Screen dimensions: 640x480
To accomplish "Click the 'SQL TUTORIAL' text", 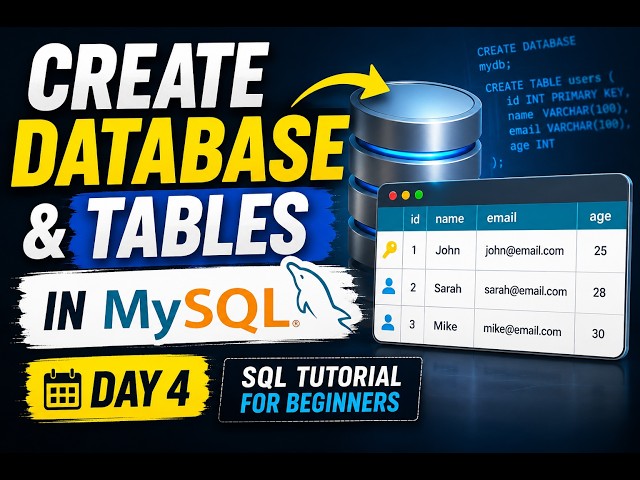I will click(x=321, y=376).
